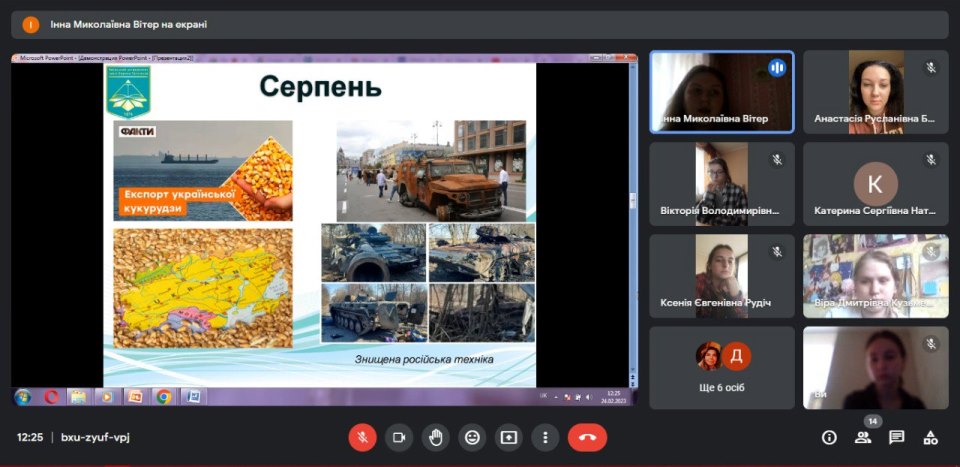The height and width of the screenshot is (467, 960).
Task: Expand the 'Ще 6 осіб' tile
Action: [722, 368]
